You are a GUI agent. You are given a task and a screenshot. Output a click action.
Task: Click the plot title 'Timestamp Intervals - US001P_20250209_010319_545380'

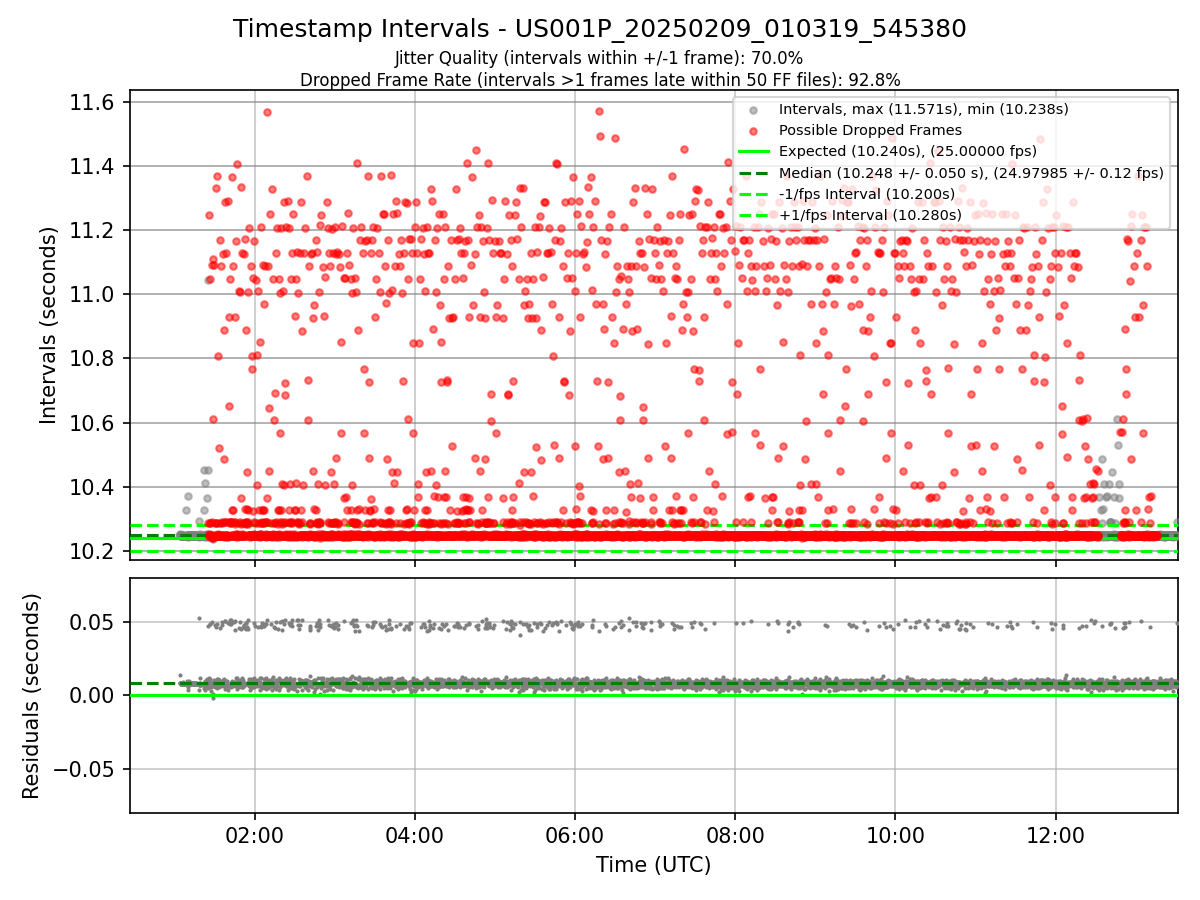pyautogui.click(x=600, y=29)
